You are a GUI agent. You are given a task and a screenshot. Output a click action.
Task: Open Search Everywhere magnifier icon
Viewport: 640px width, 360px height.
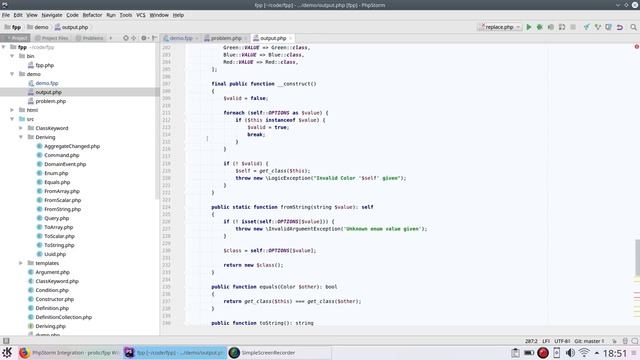coord(633,27)
